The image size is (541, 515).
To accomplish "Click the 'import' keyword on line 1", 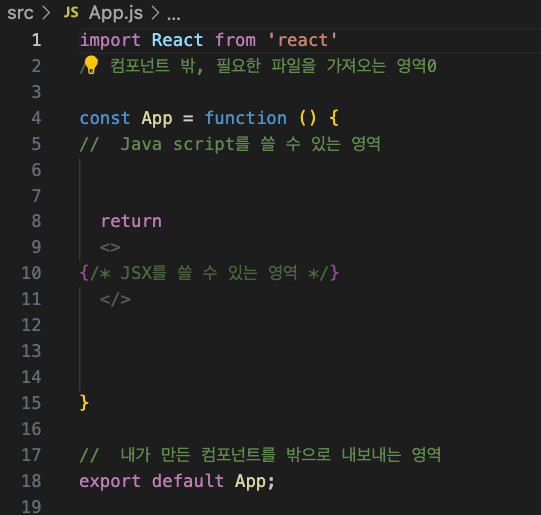I will pyautogui.click(x=110, y=40).
